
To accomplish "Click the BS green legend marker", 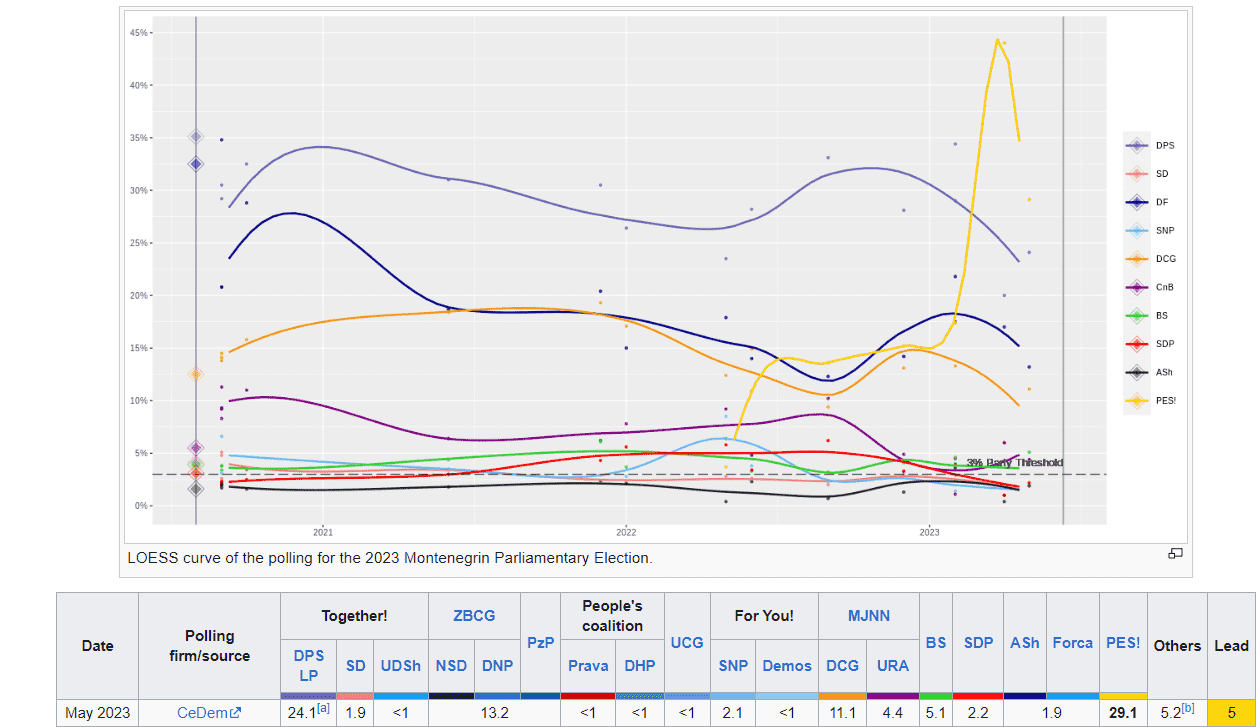I will [x=1136, y=316].
